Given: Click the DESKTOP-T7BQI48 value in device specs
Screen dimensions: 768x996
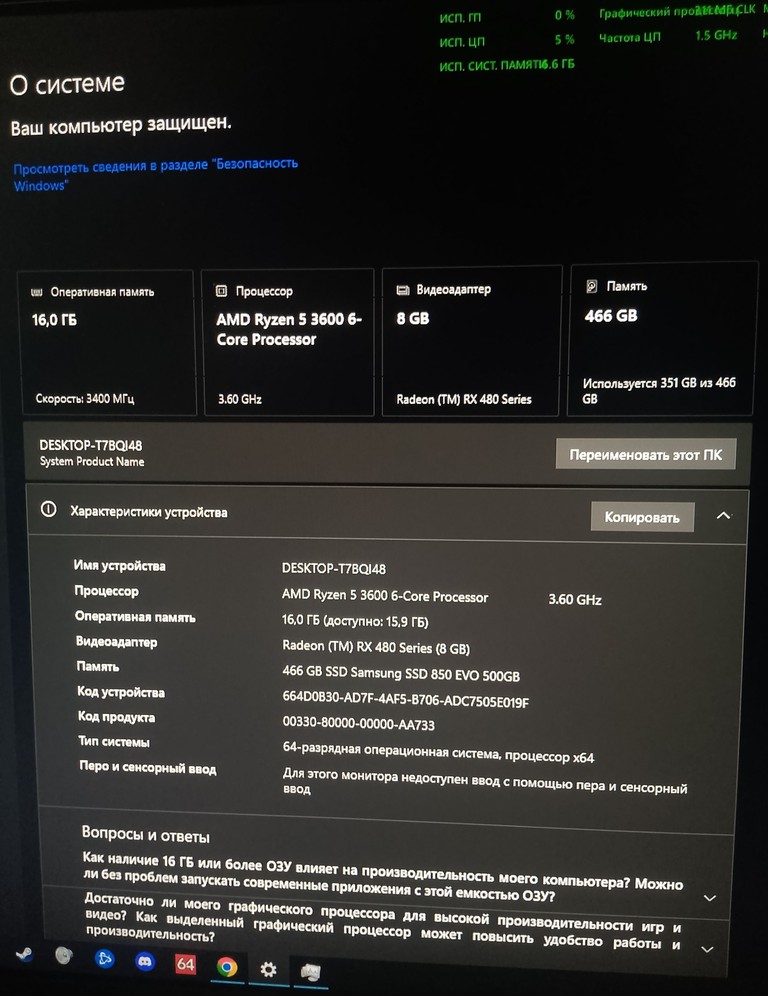Looking at the screenshot, I should 333,569.
